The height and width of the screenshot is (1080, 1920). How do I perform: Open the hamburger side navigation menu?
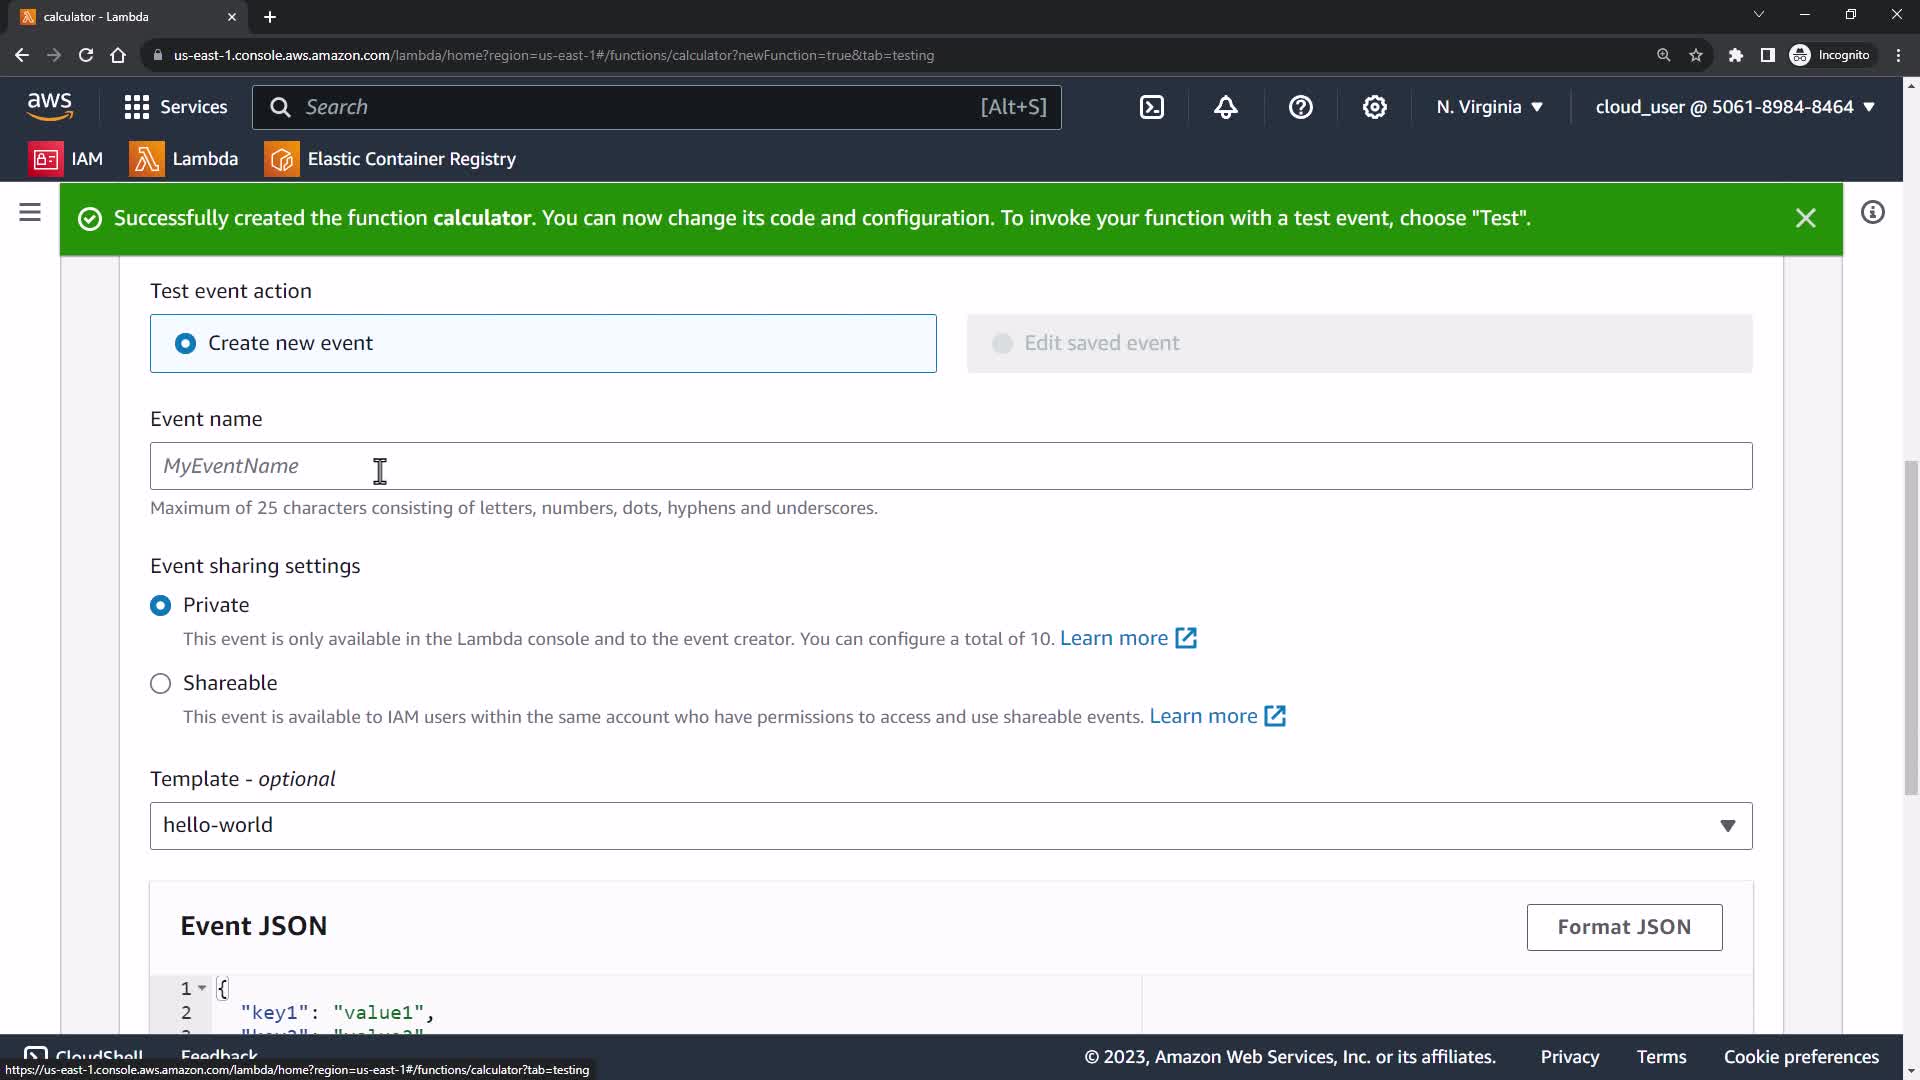tap(30, 212)
